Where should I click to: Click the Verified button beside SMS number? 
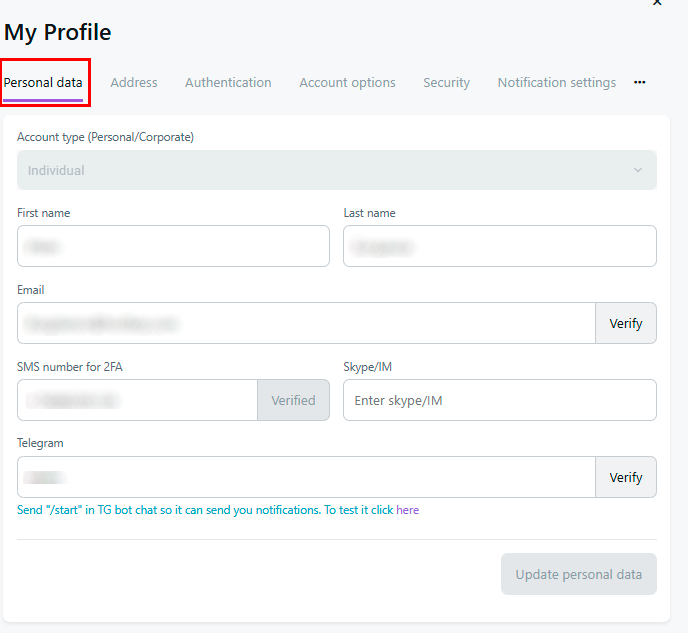pos(293,400)
